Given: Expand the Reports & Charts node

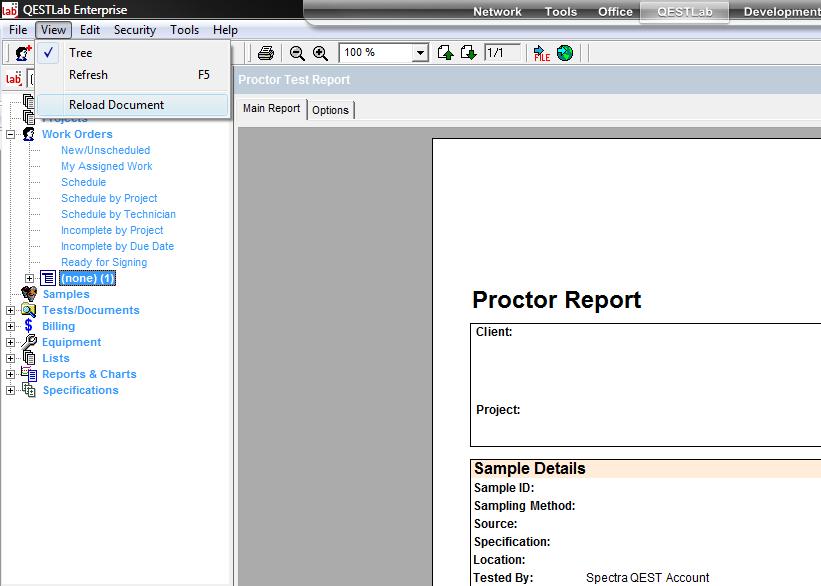Looking at the screenshot, I should tap(11, 374).
